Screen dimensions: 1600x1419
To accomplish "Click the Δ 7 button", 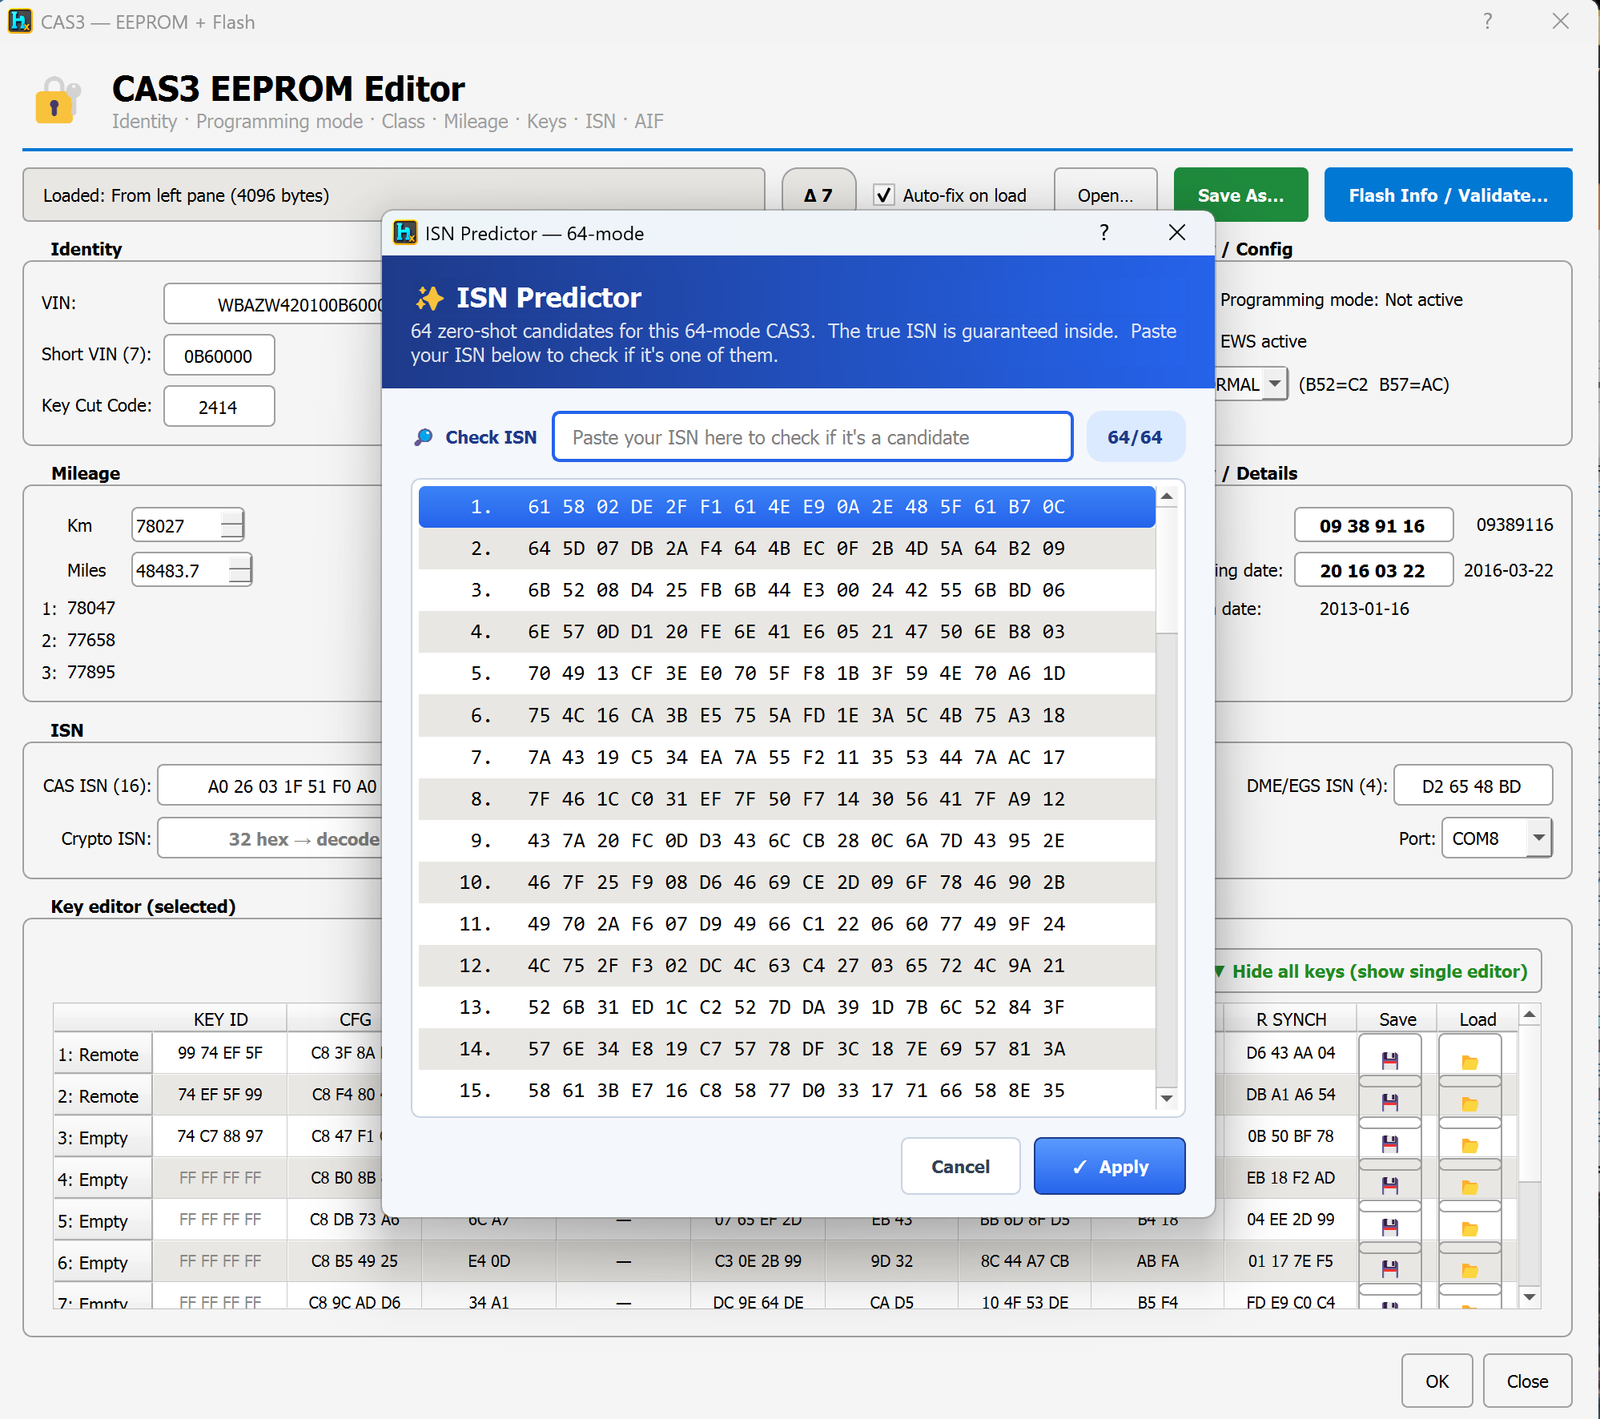I will 818,195.
